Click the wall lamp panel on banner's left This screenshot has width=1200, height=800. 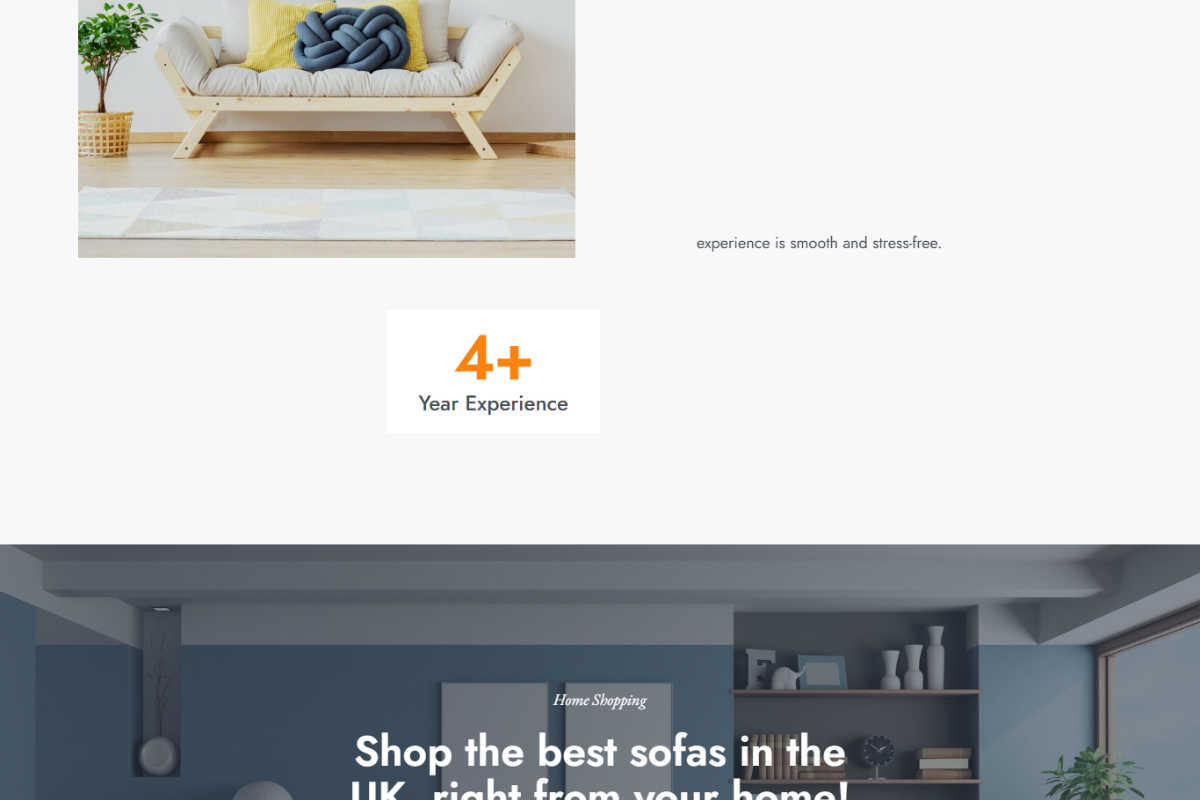coord(160,692)
